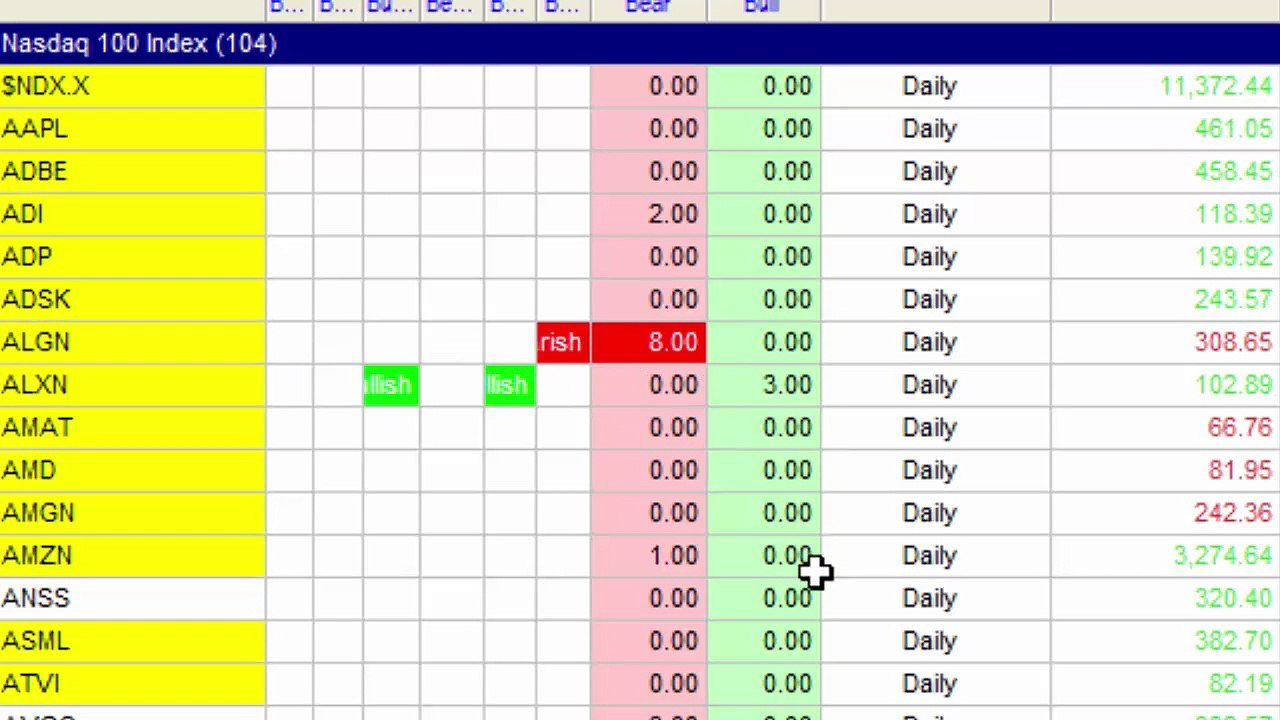Select the AMZN ticker symbol
Image resolution: width=1280 pixels, height=720 pixels.
(x=39, y=556)
